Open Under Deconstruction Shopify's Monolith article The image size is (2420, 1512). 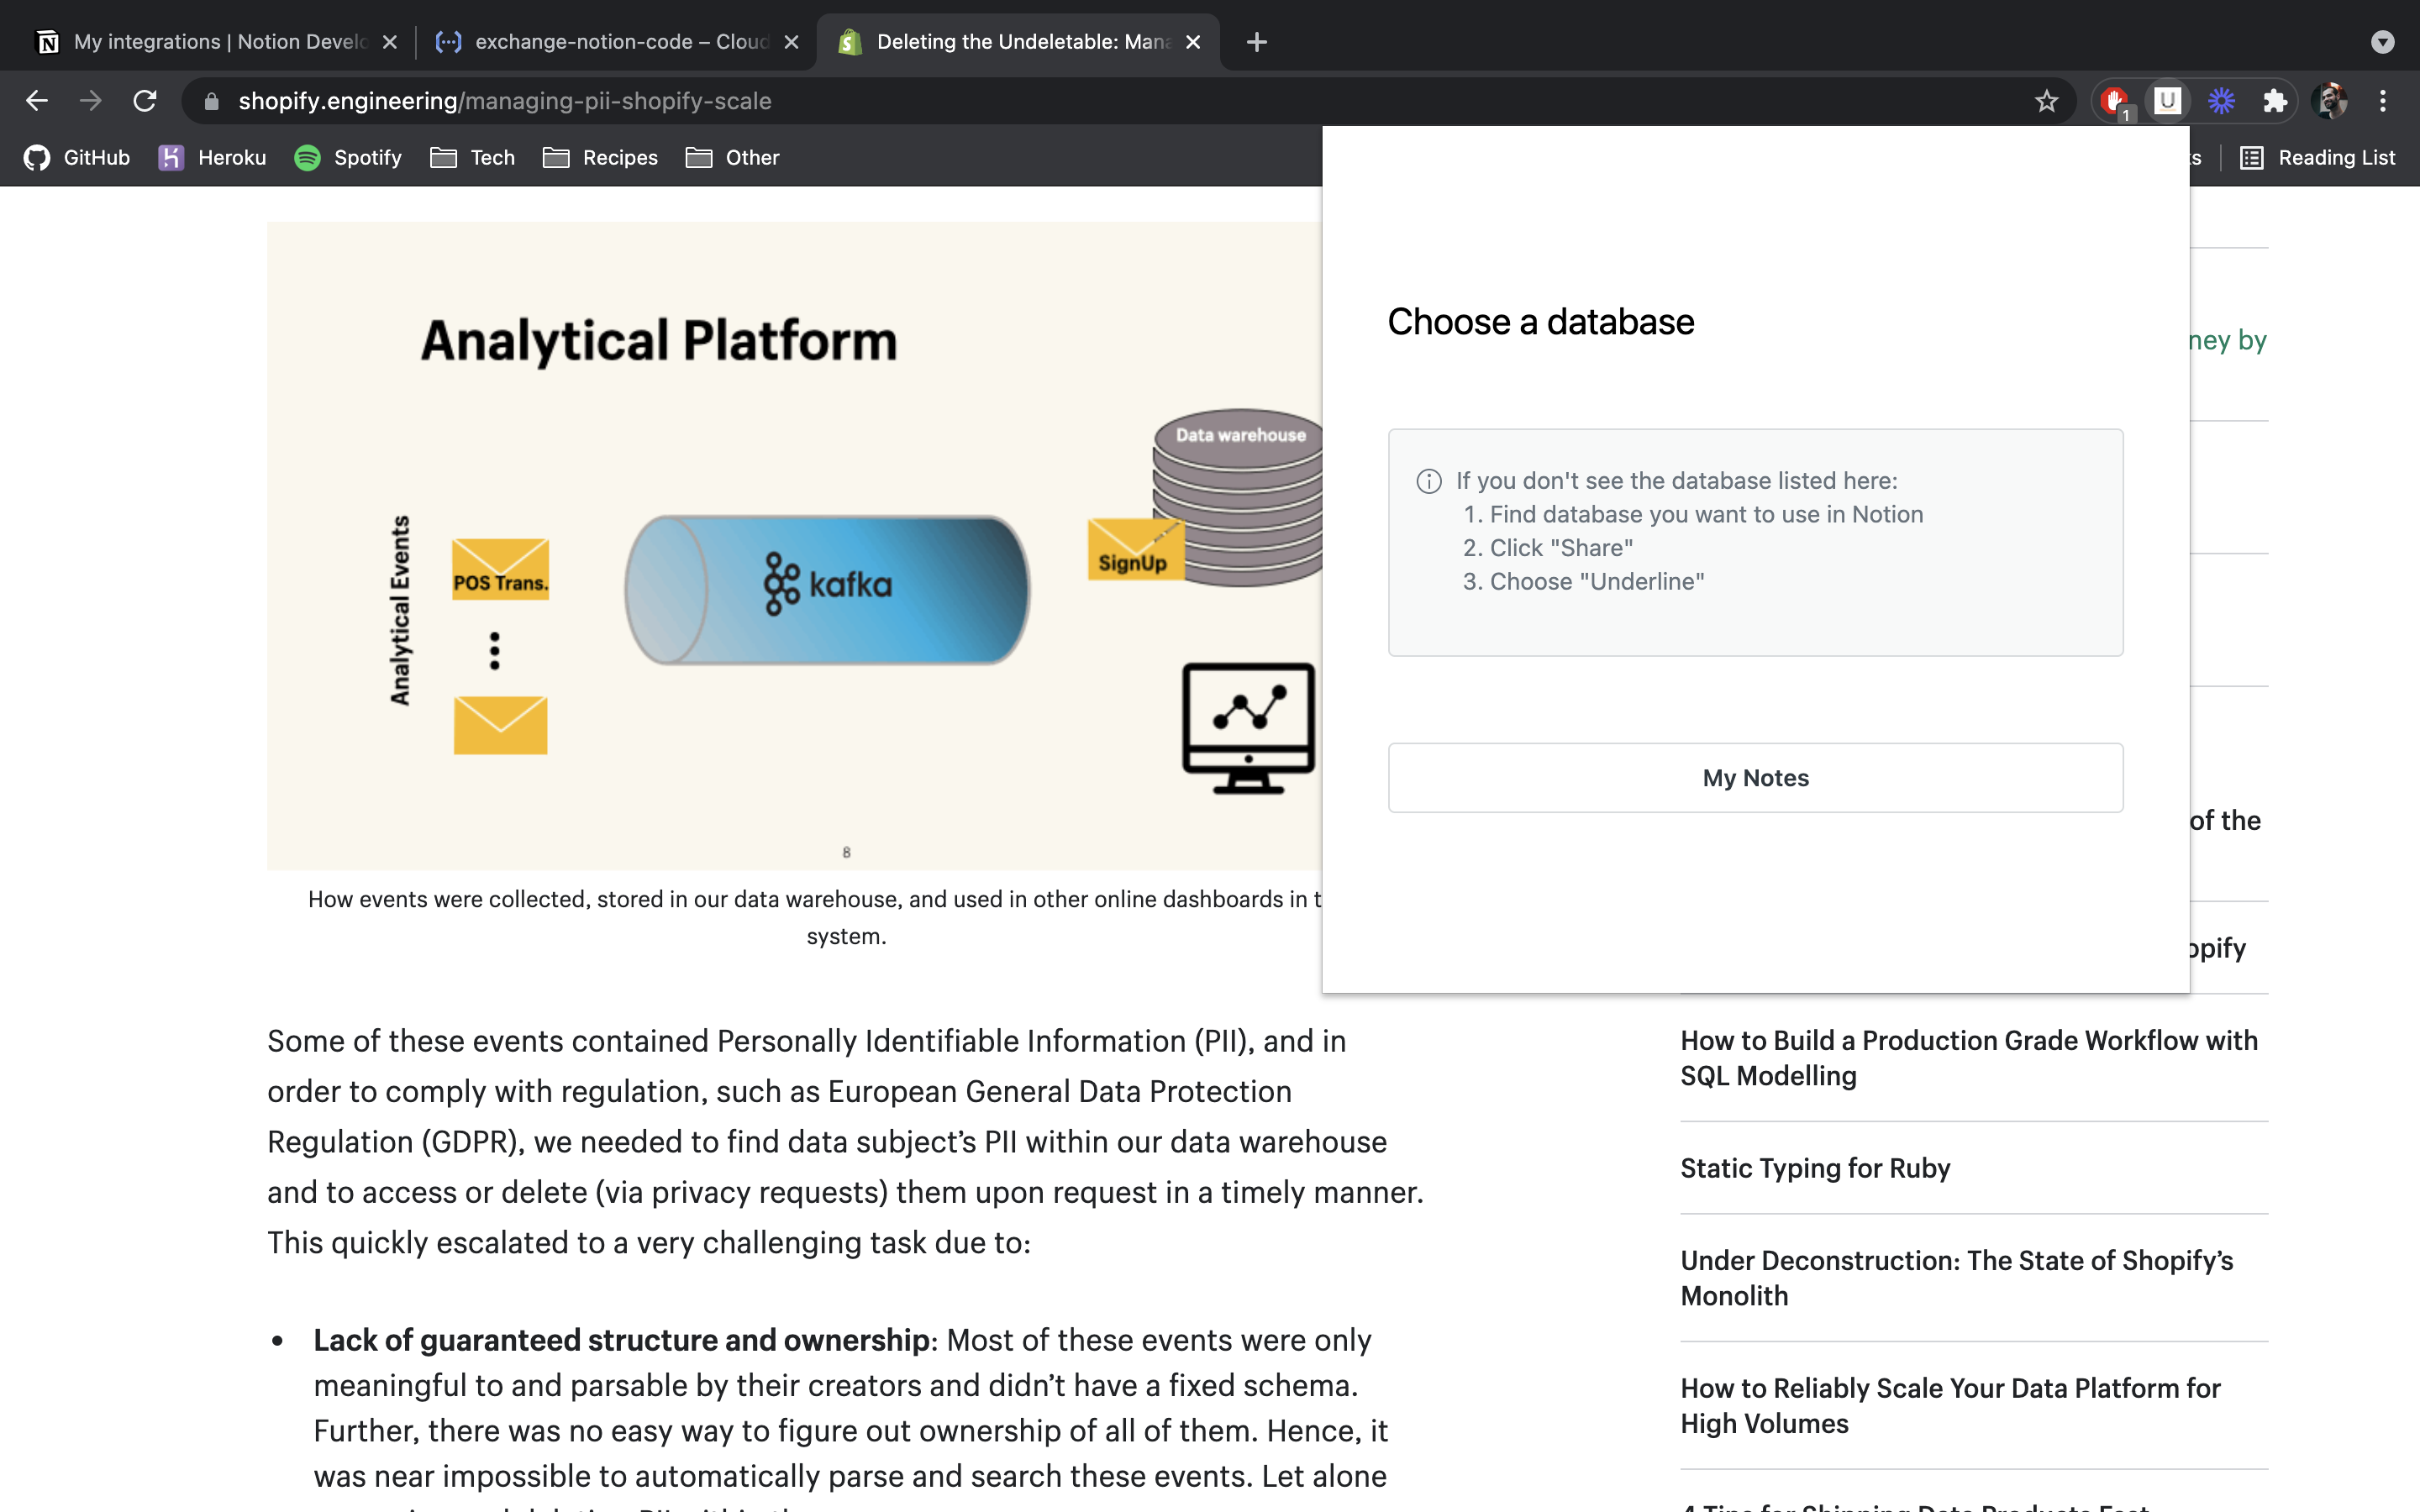click(1957, 1278)
